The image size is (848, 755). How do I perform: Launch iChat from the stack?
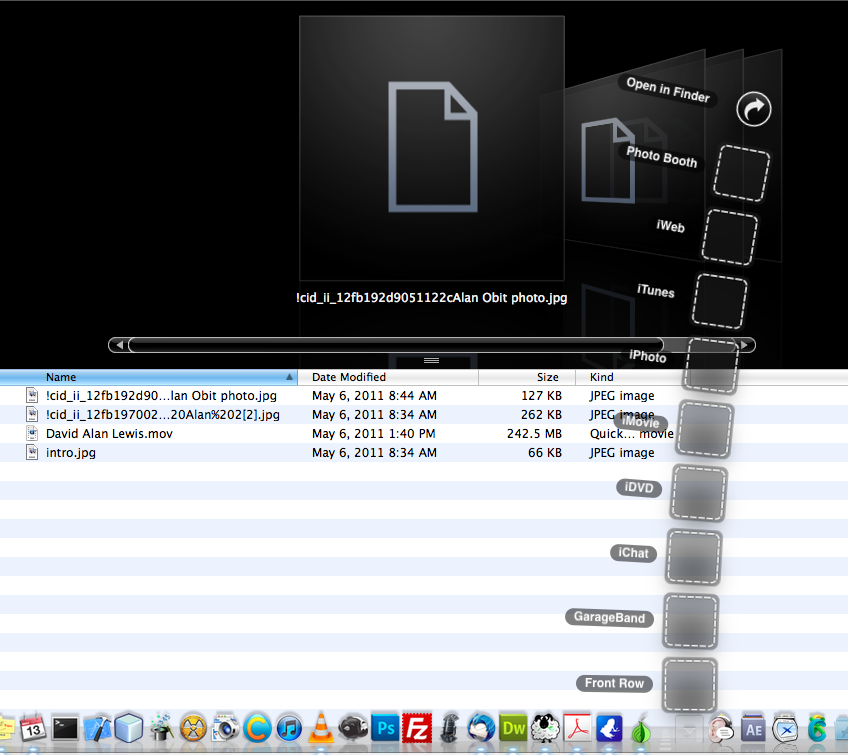pos(693,557)
